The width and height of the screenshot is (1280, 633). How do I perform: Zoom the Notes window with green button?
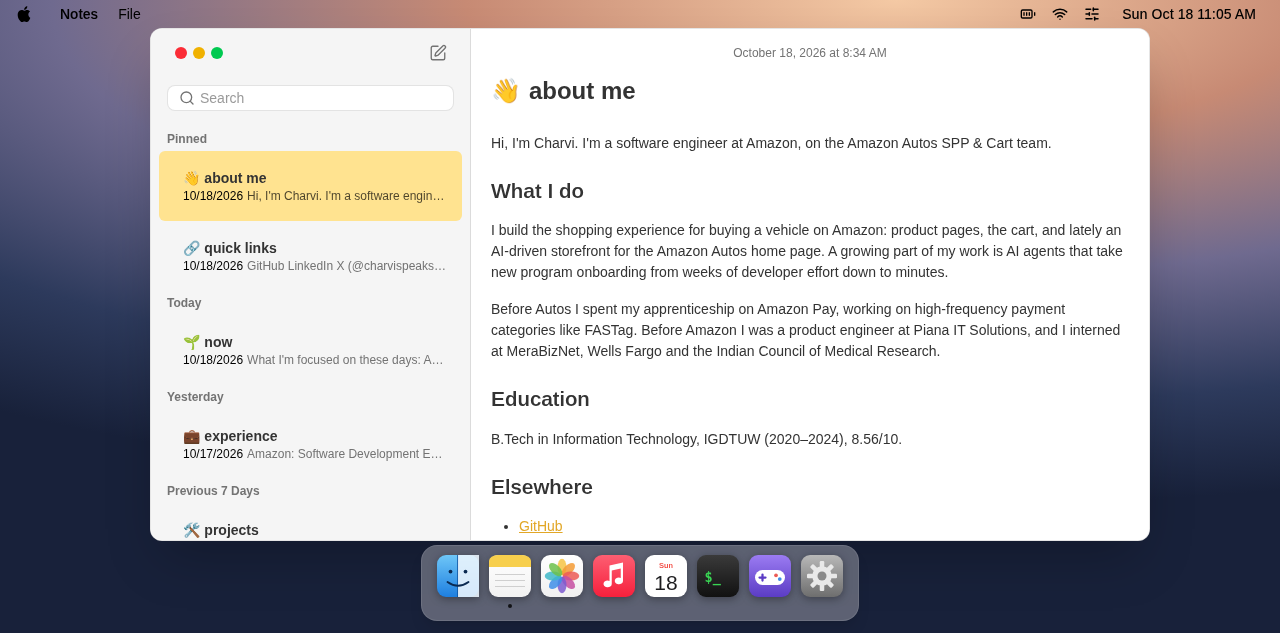point(217,53)
